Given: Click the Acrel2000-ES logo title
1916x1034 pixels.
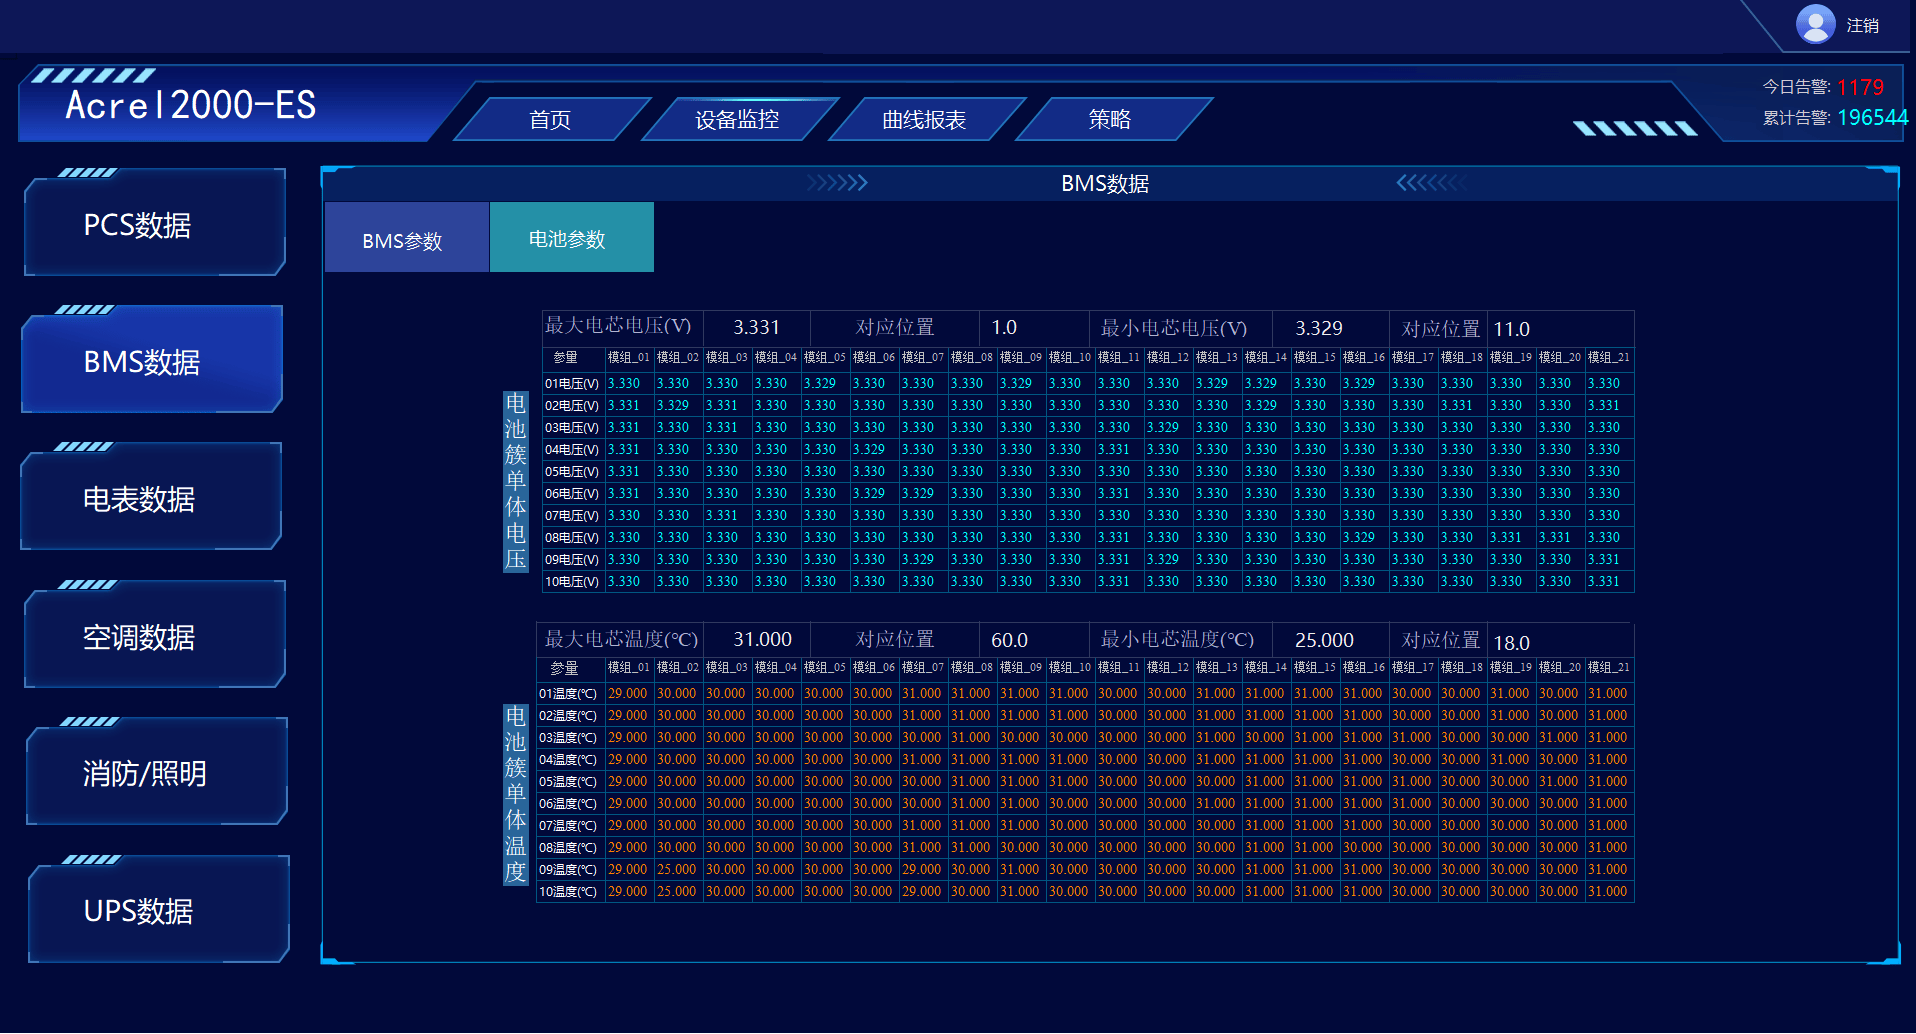Looking at the screenshot, I should pyautogui.click(x=190, y=105).
